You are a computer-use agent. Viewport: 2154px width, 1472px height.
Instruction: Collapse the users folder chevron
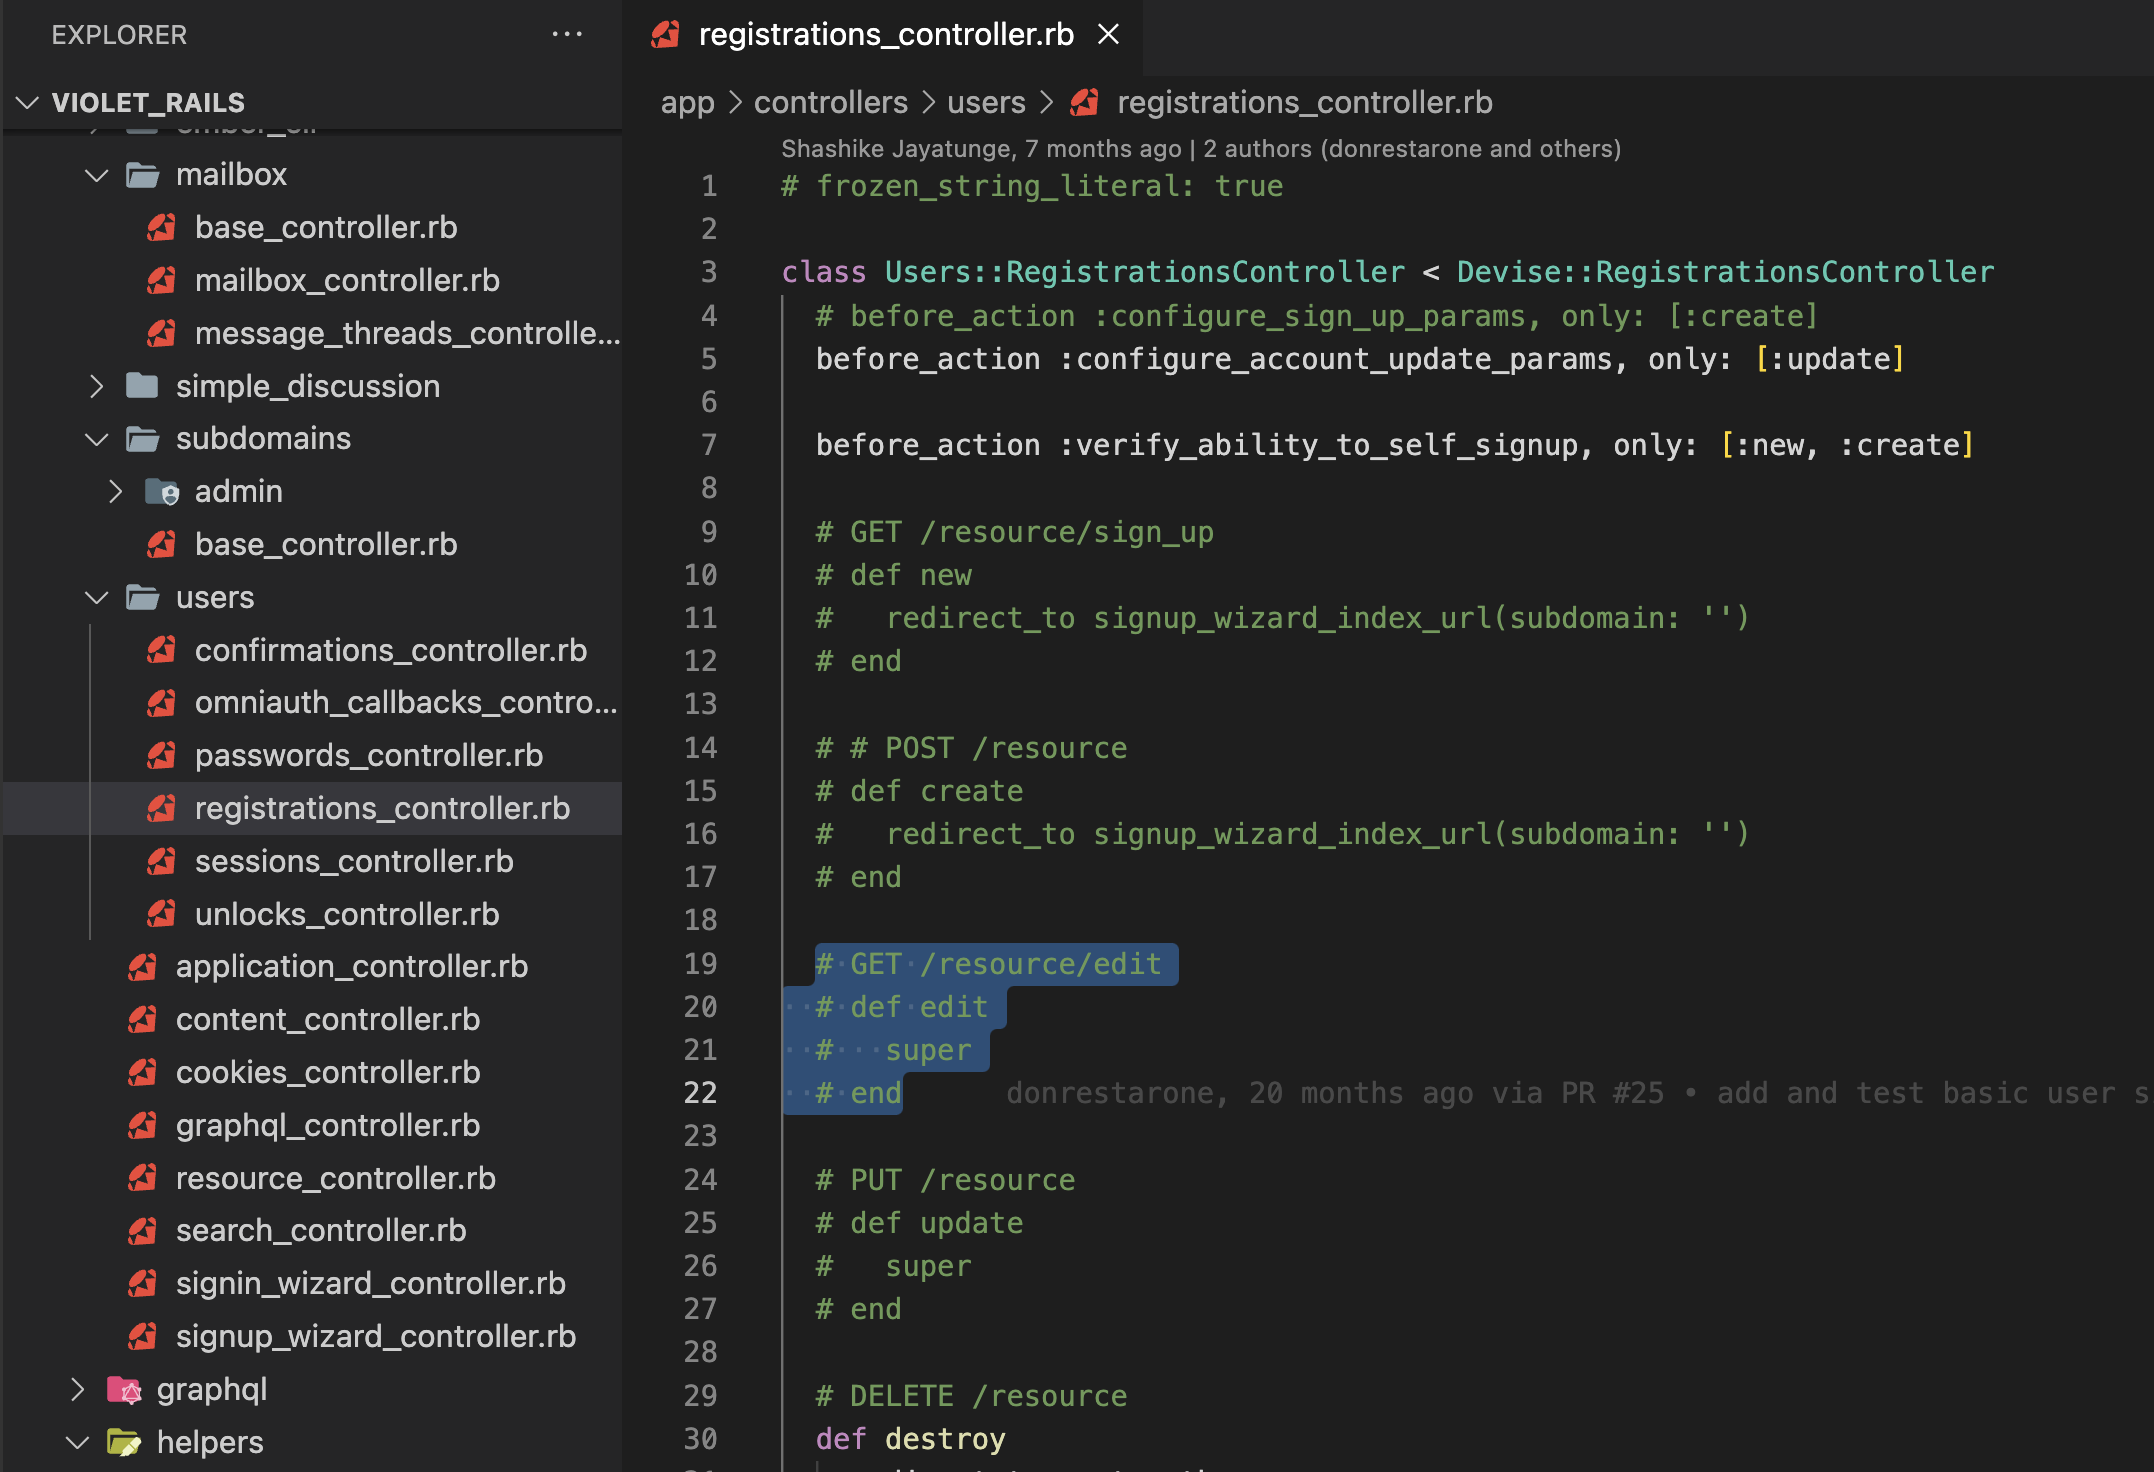click(97, 597)
